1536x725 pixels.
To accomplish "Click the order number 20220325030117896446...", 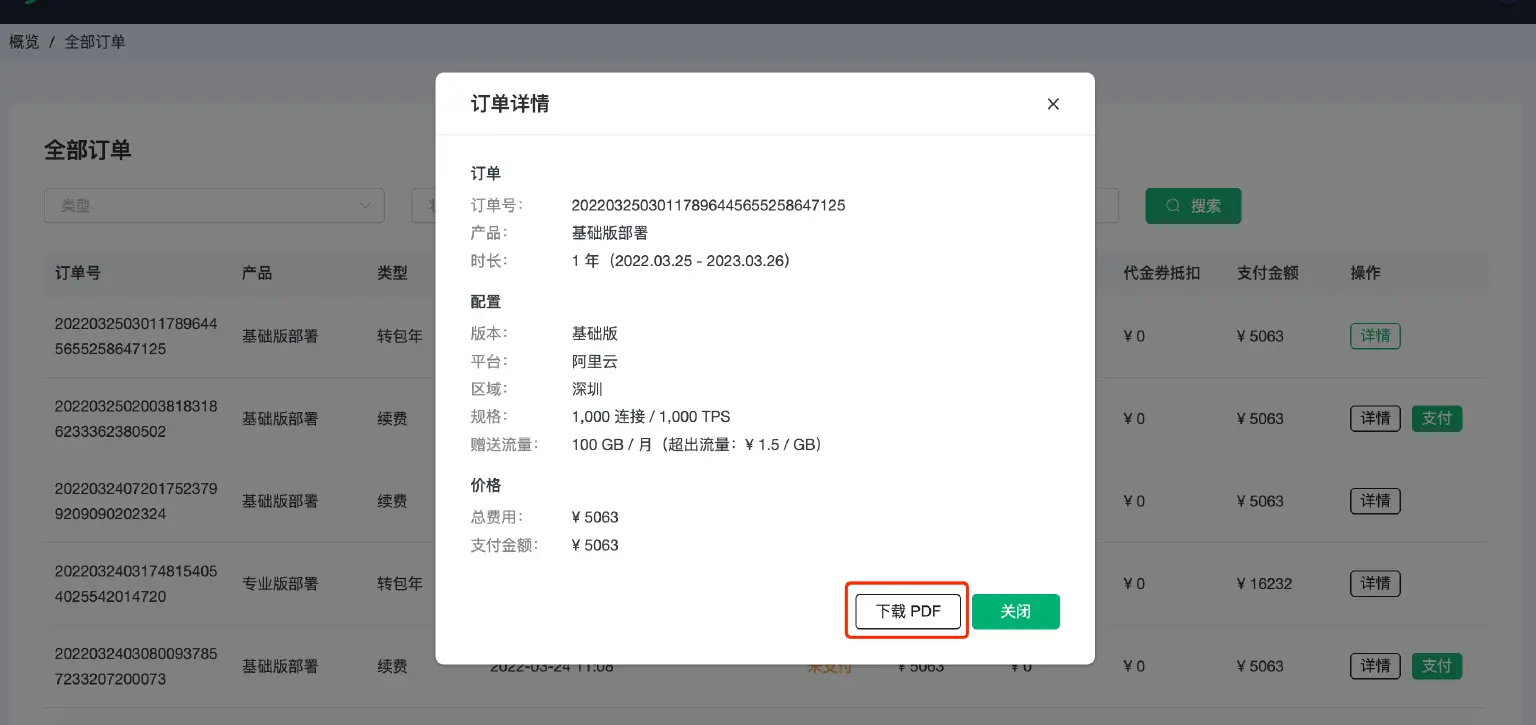I will click(135, 336).
